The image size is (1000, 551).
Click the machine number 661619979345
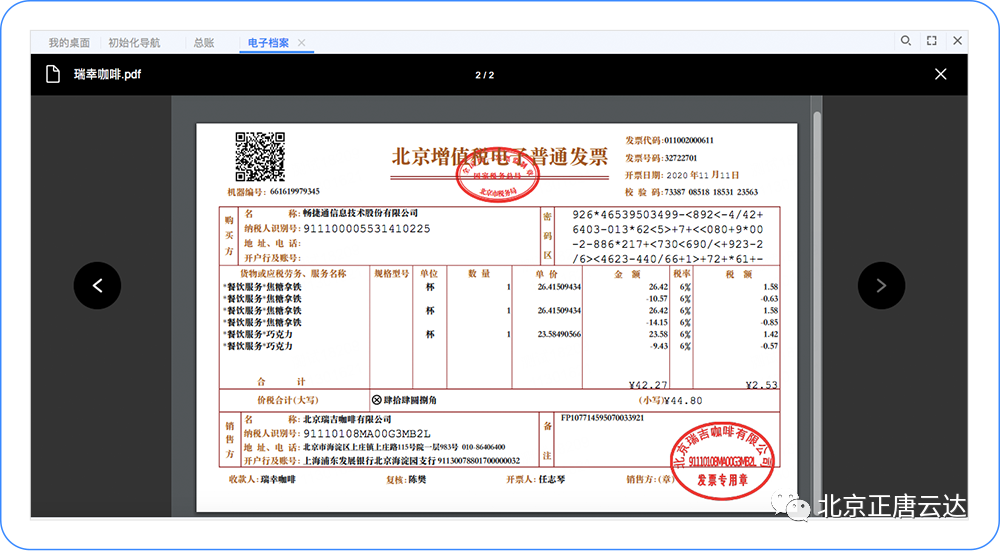pos(295,191)
